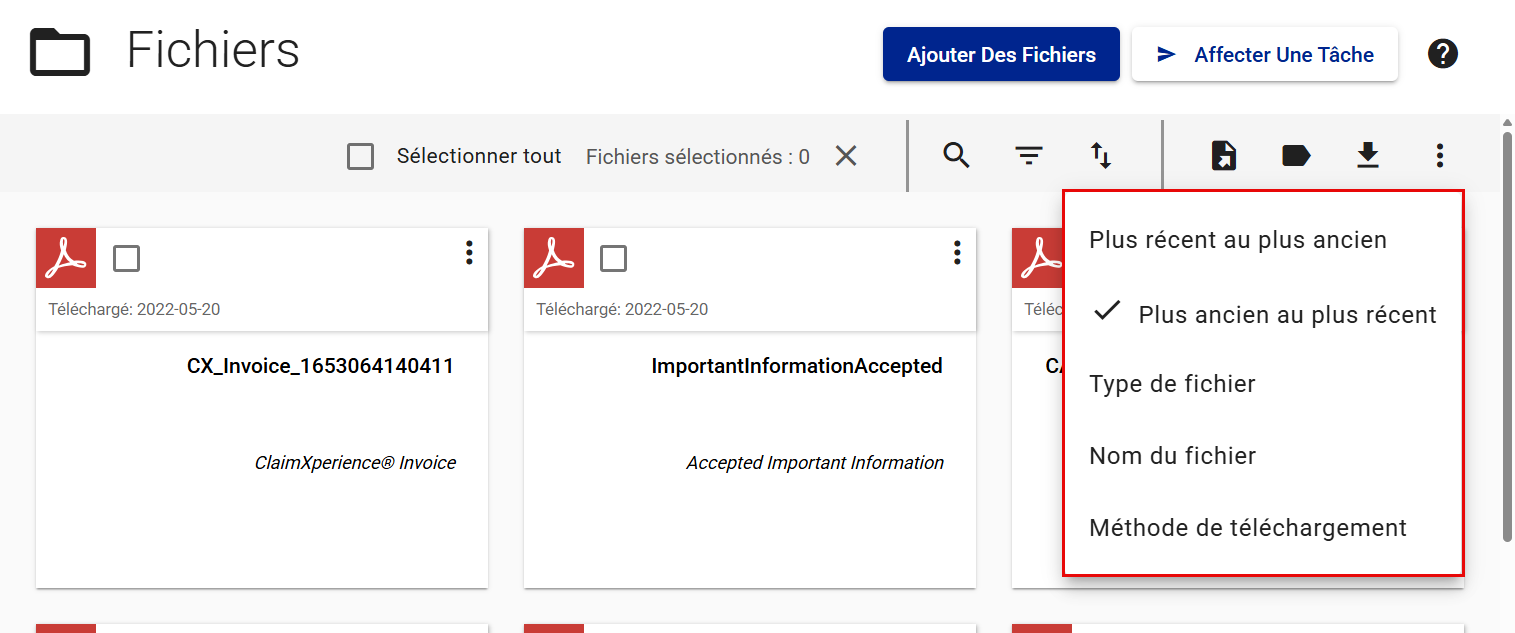Open CX_Invoice card three-dot menu
The image size is (1515, 633).
[x=469, y=253]
